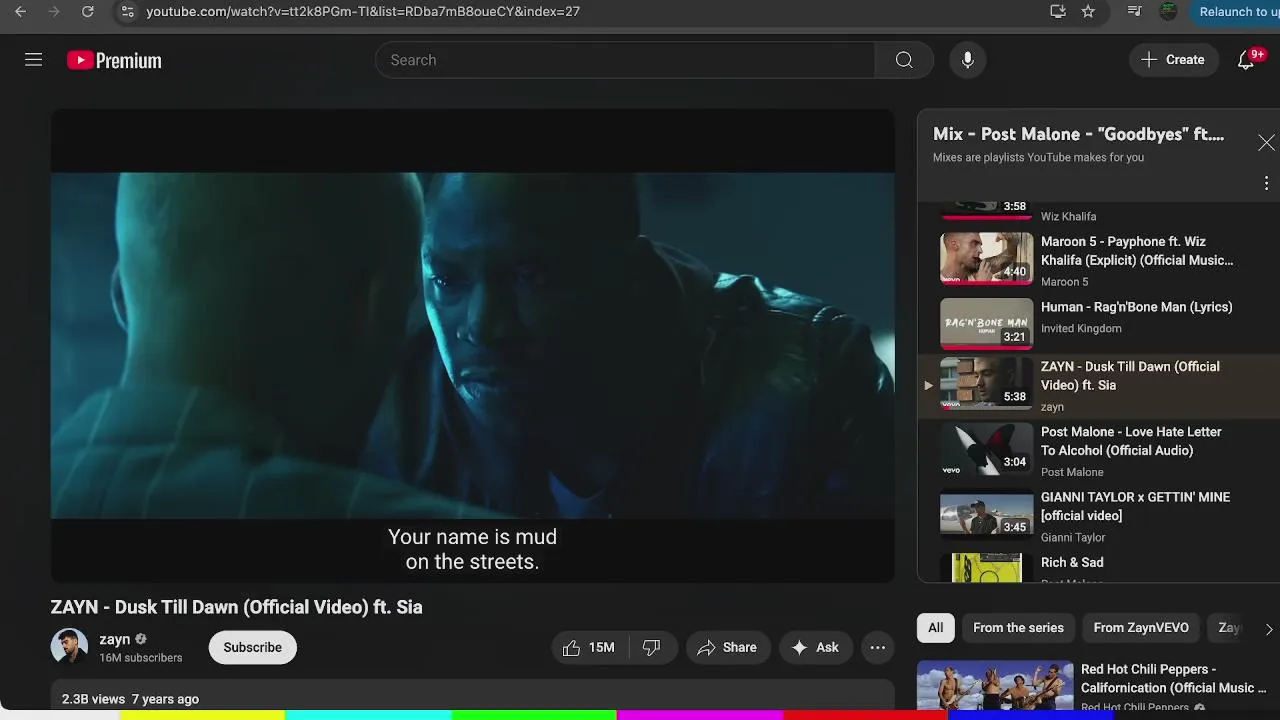
Task: Click Gianni Taylor channel label
Action: [x=1073, y=537]
